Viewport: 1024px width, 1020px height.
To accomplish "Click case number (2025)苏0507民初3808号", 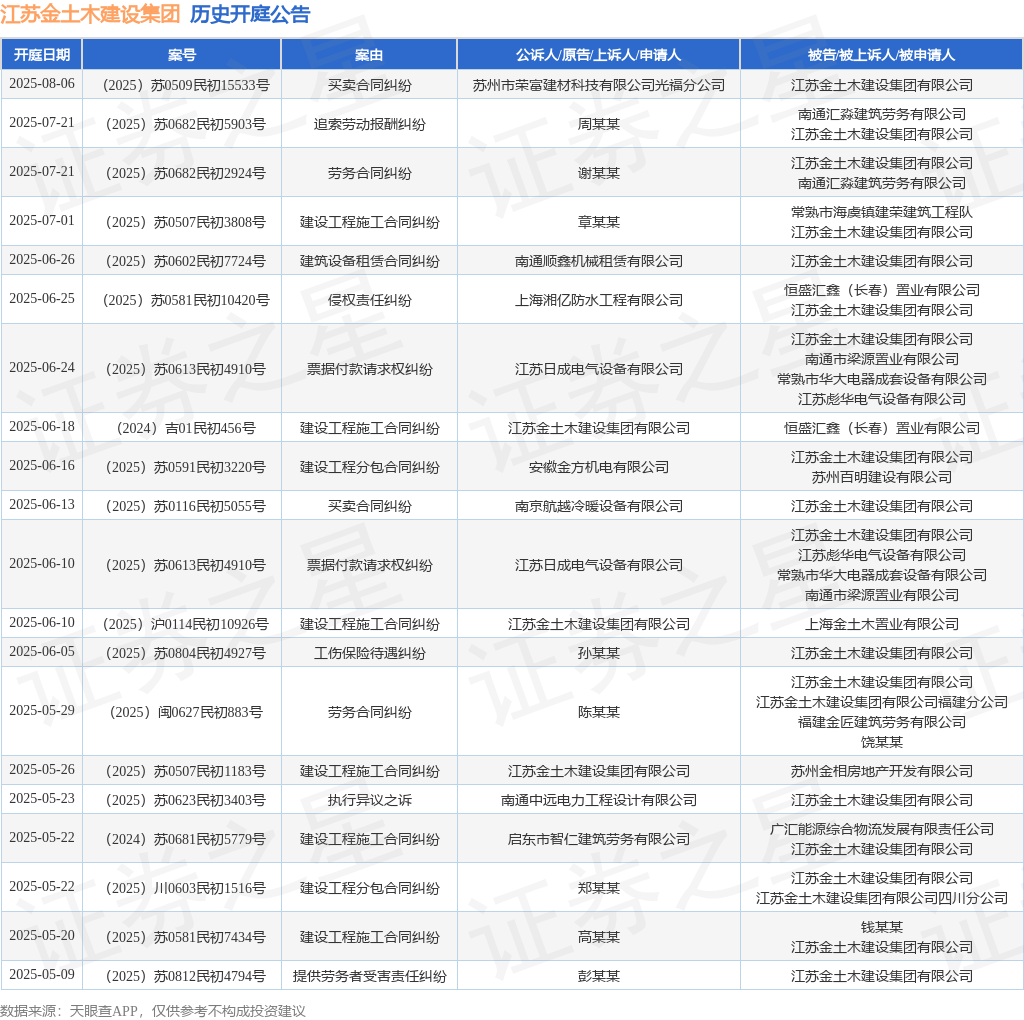I will (x=186, y=222).
